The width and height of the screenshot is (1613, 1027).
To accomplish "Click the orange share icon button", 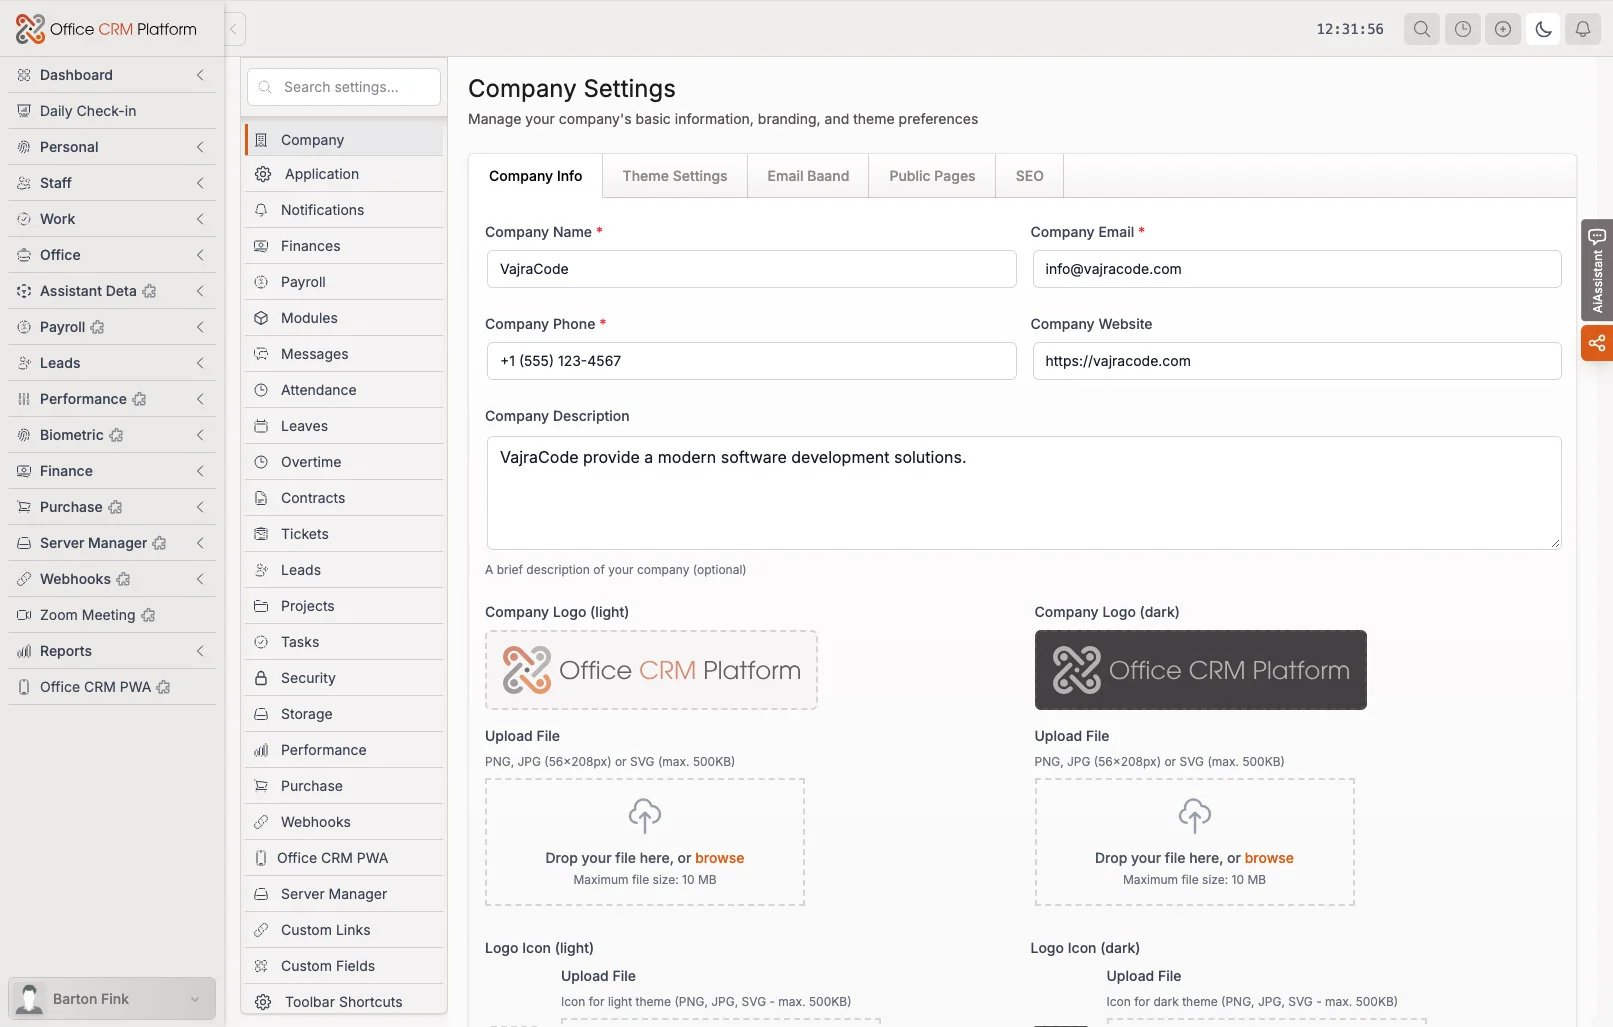I will (x=1597, y=343).
